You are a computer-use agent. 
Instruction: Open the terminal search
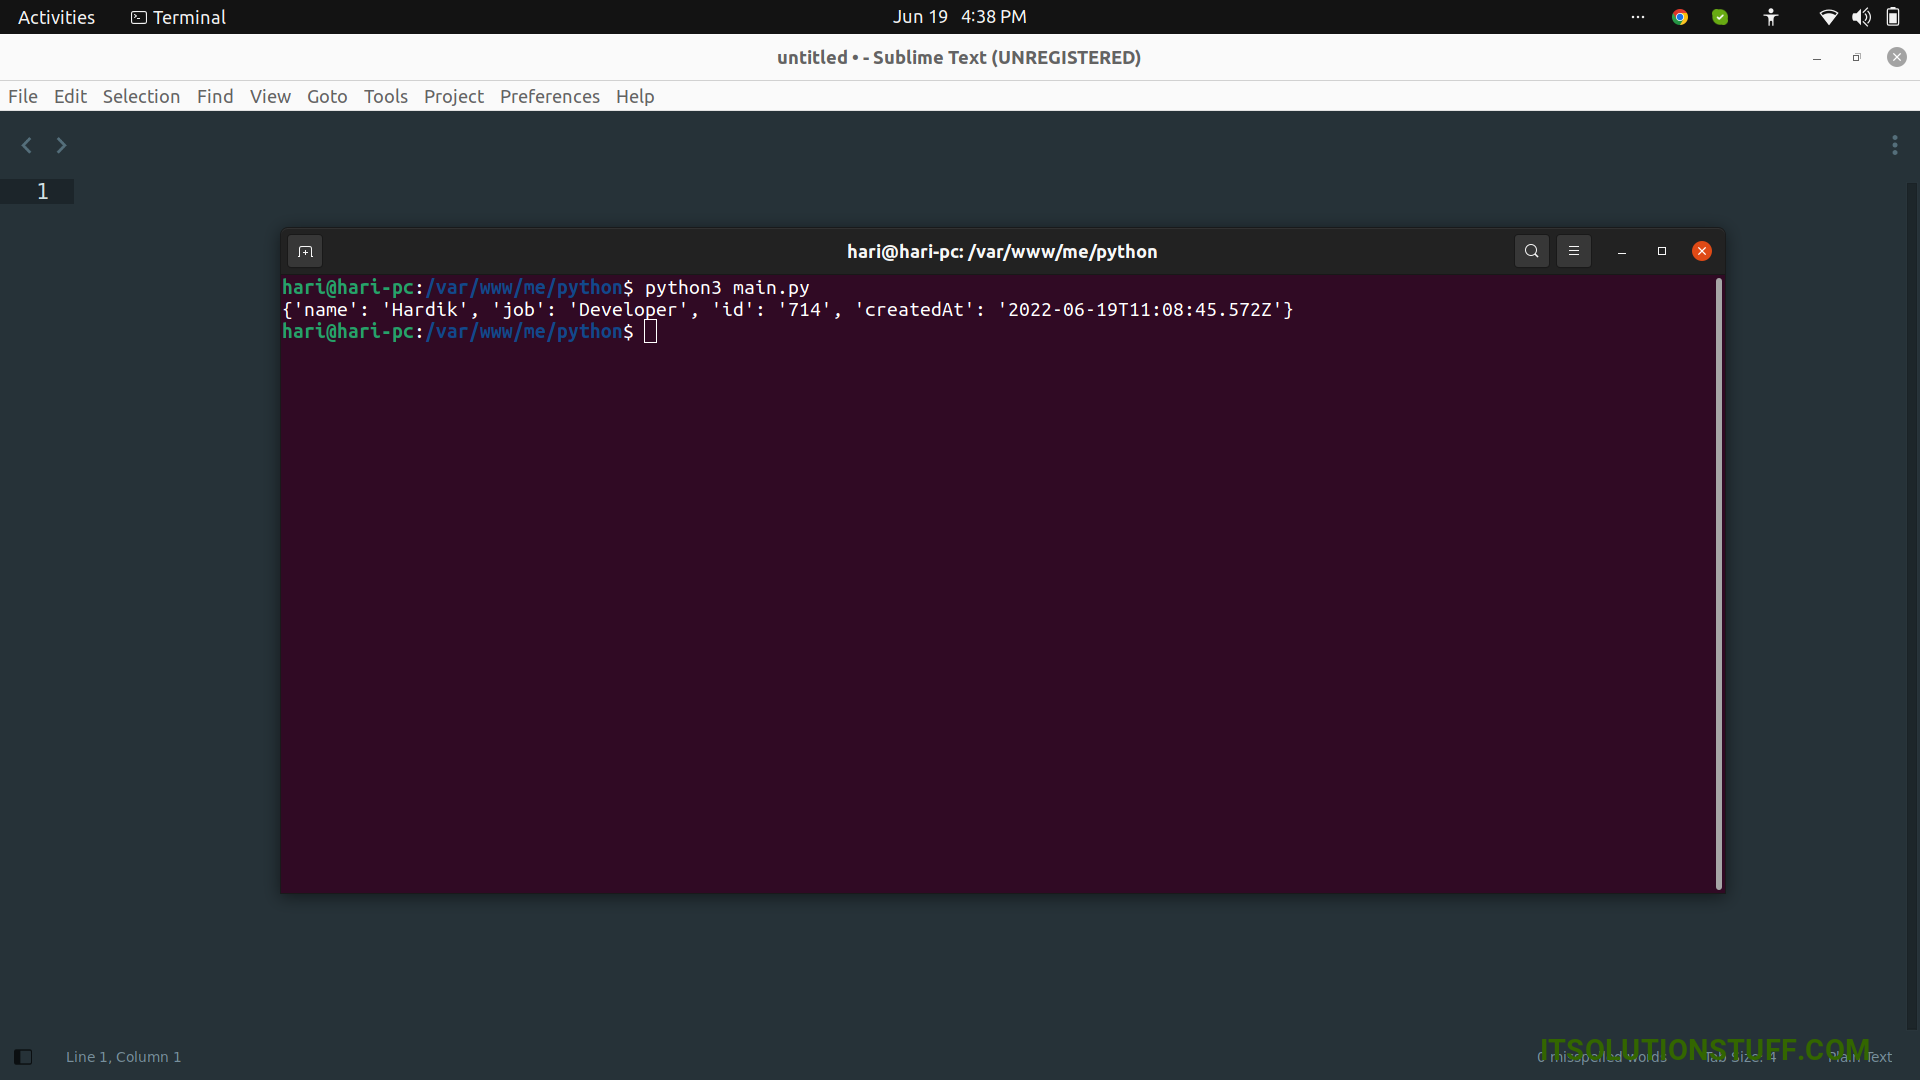(x=1531, y=251)
